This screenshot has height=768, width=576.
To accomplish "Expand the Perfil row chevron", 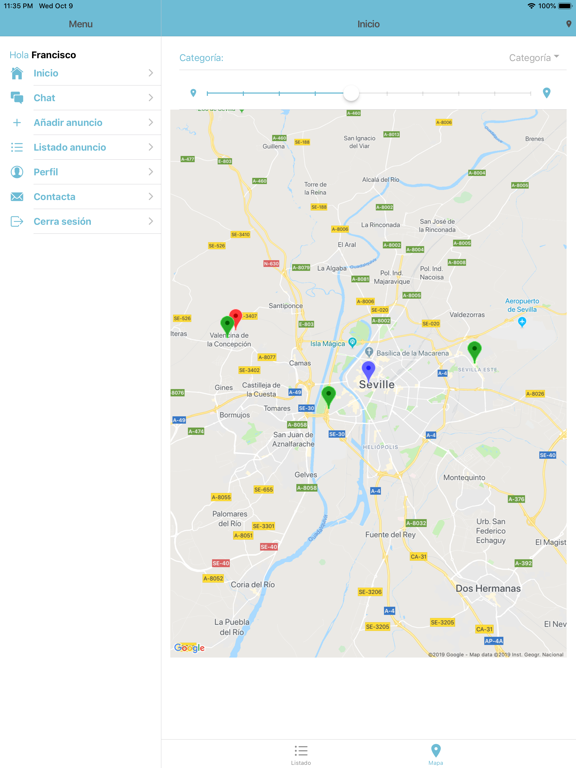I will [151, 172].
